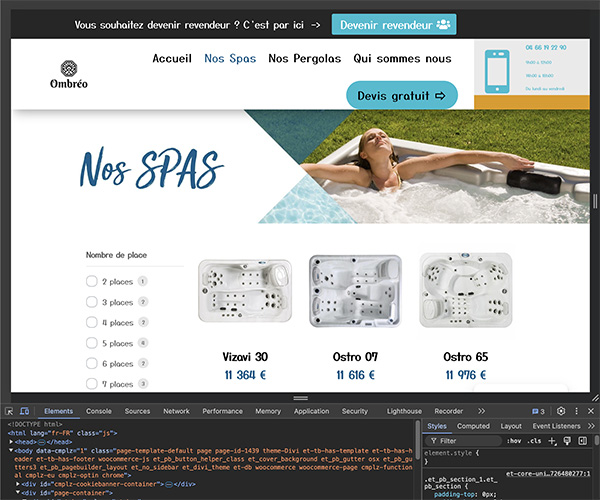The height and width of the screenshot is (500, 600).
Task: Click the Ombréo logo
Action: [x=69, y=74]
